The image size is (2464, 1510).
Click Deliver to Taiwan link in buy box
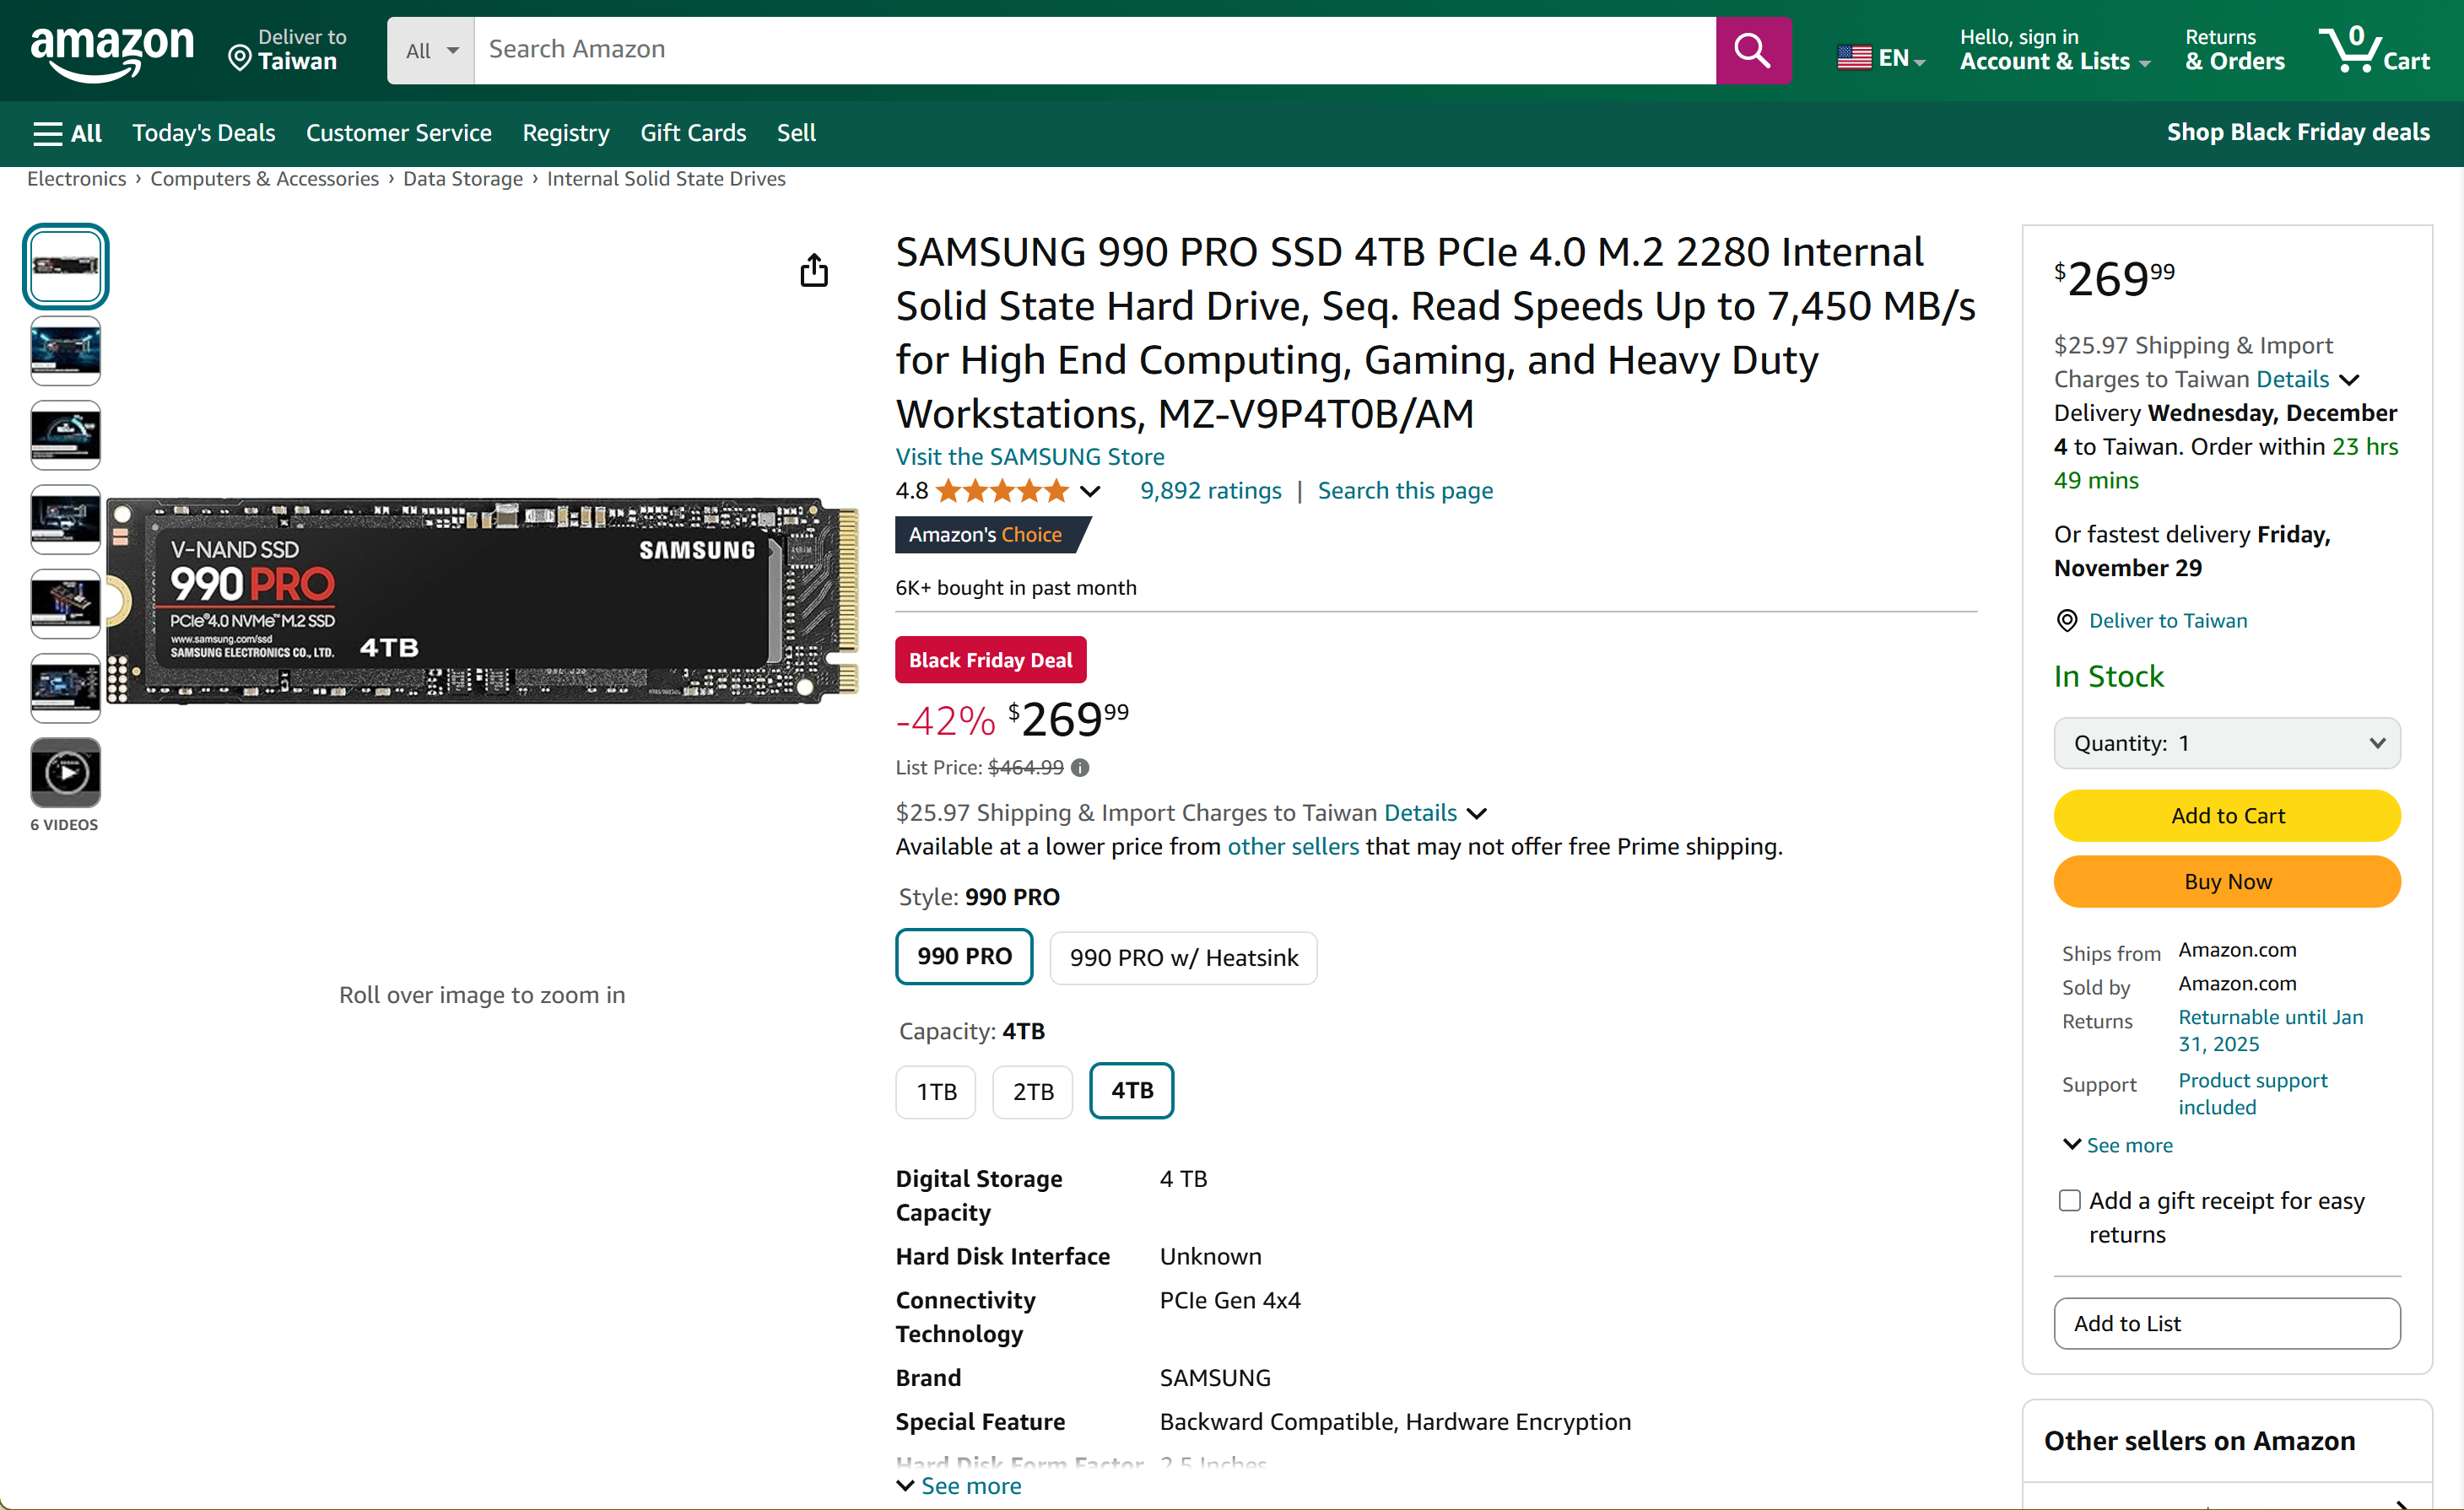pyautogui.click(x=2167, y=620)
